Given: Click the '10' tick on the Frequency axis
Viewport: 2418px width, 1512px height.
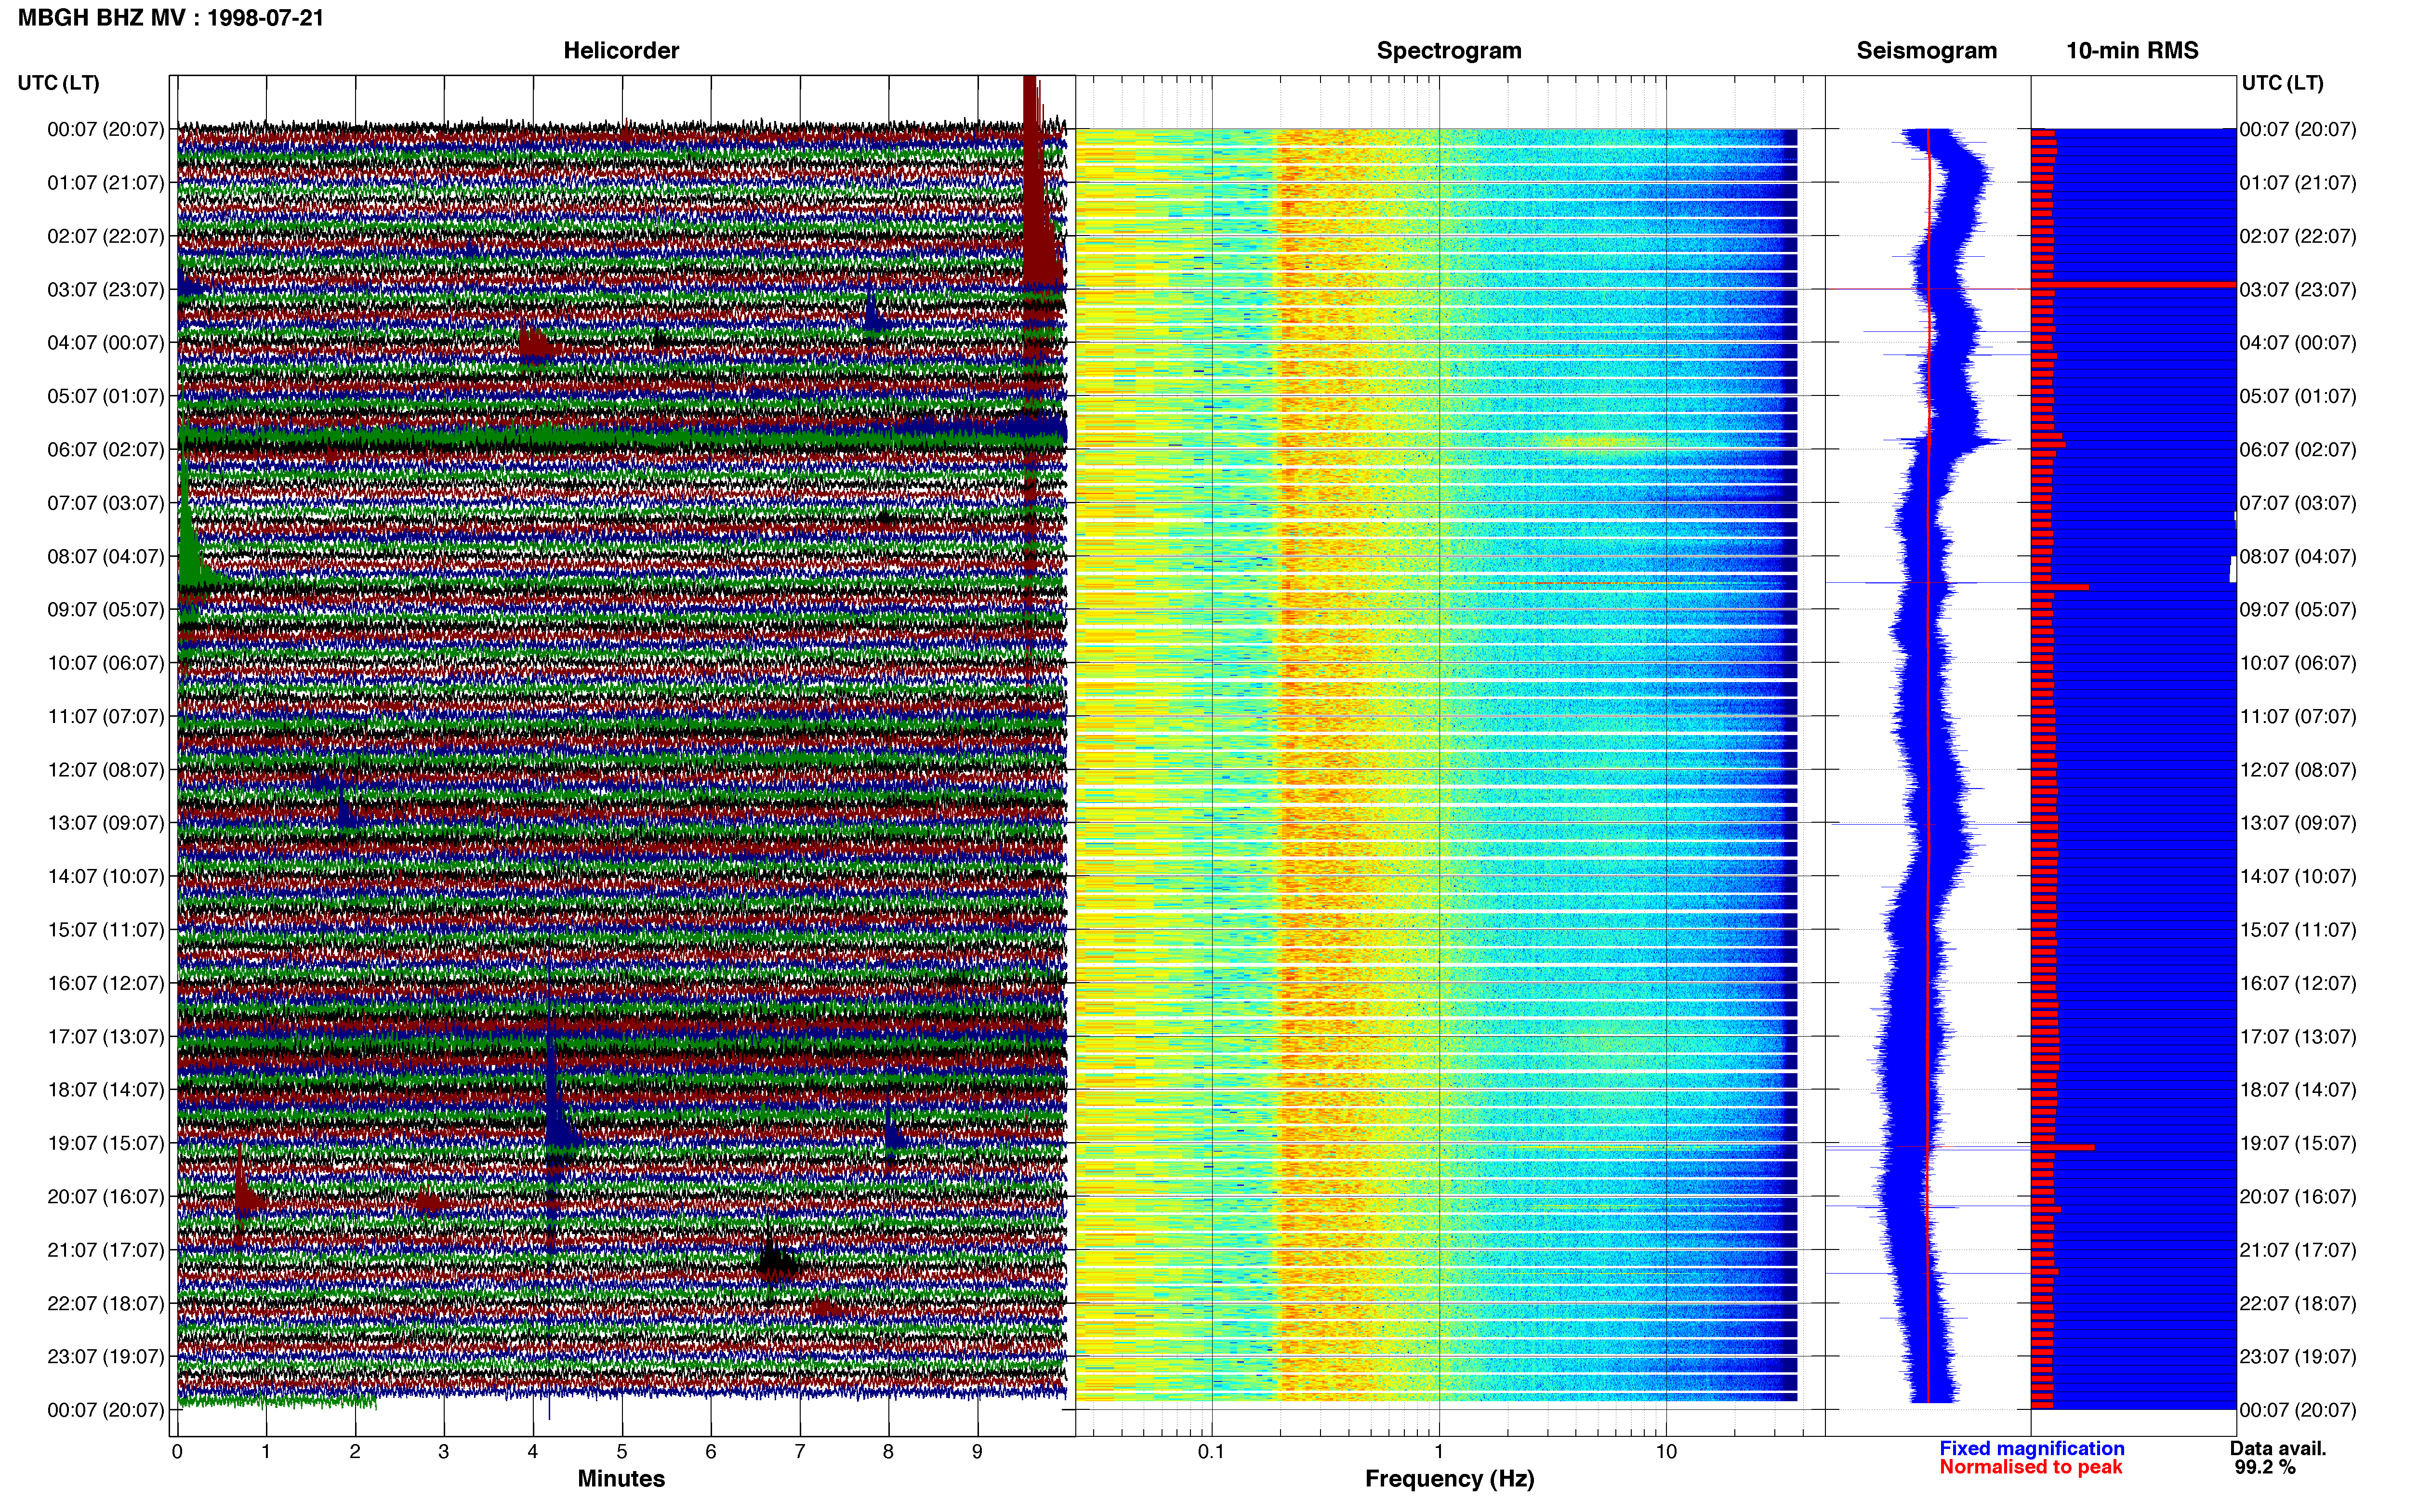Looking at the screenshot, I should tap(1666, 1452).
